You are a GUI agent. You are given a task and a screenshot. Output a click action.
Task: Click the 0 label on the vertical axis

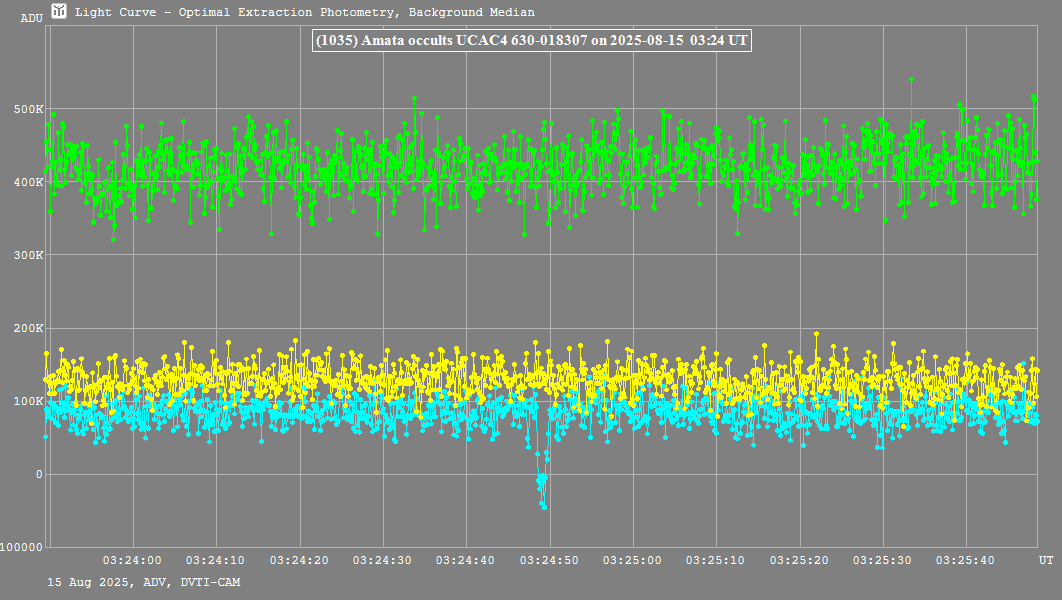pyautogui.click(x=39, y=474)
